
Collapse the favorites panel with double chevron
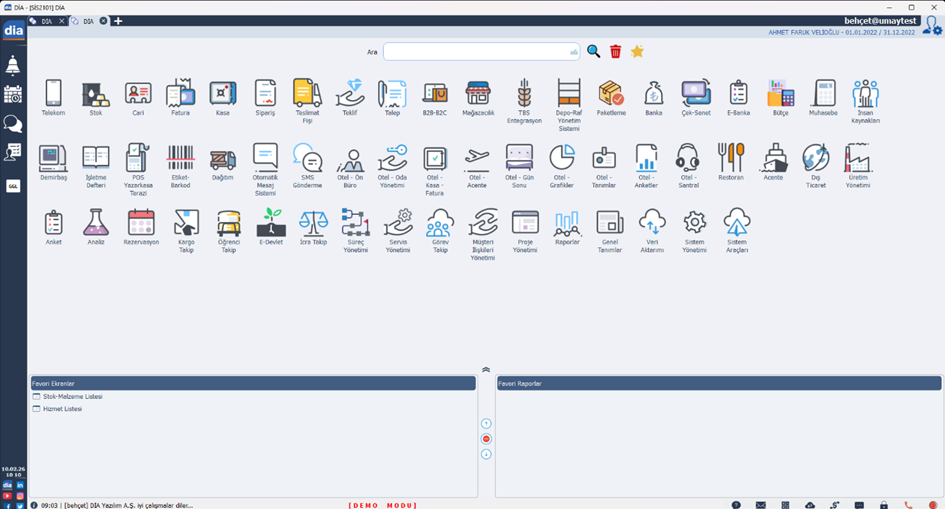[x=486, y=370]
